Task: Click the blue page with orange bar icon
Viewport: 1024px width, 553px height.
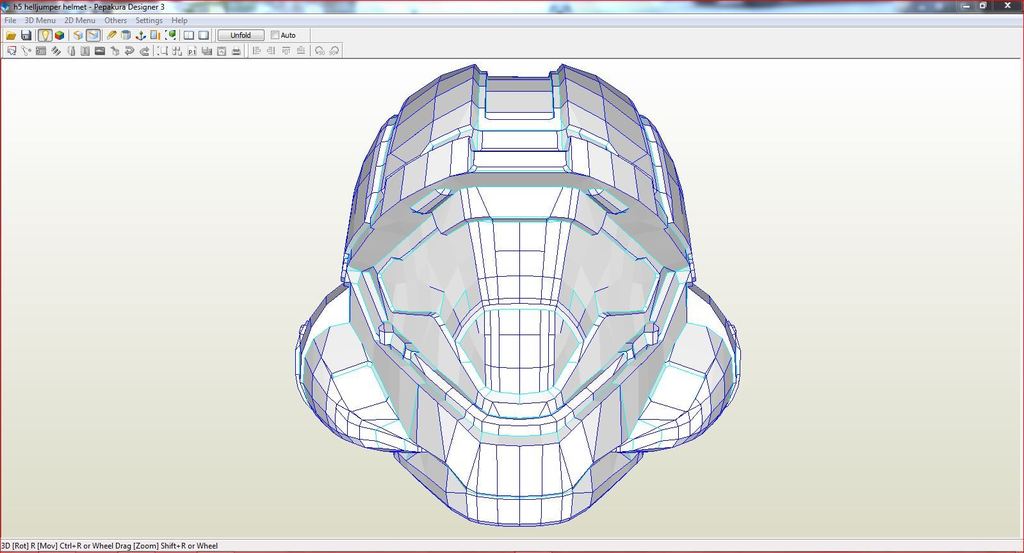Action: pyautogui.click(x=155, y=35)
